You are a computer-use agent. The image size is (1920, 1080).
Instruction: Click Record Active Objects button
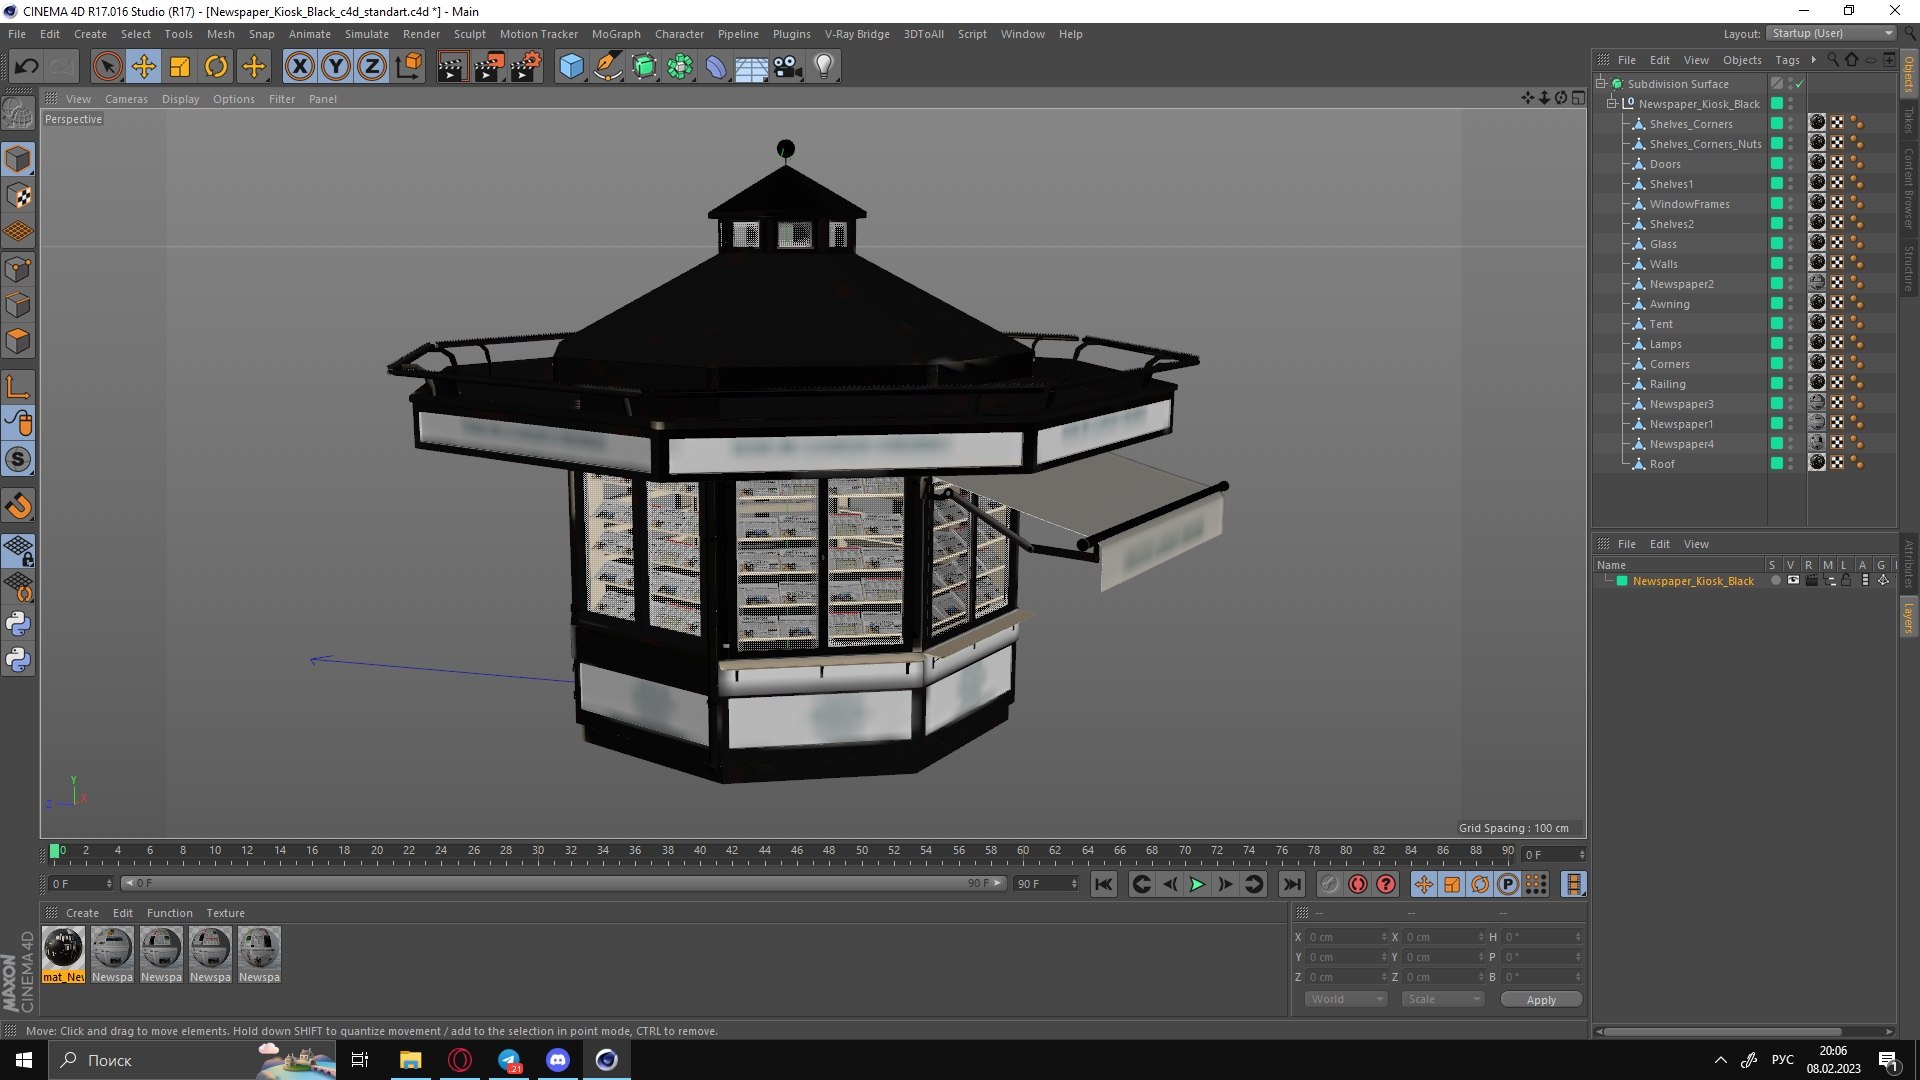point(1329,885)
